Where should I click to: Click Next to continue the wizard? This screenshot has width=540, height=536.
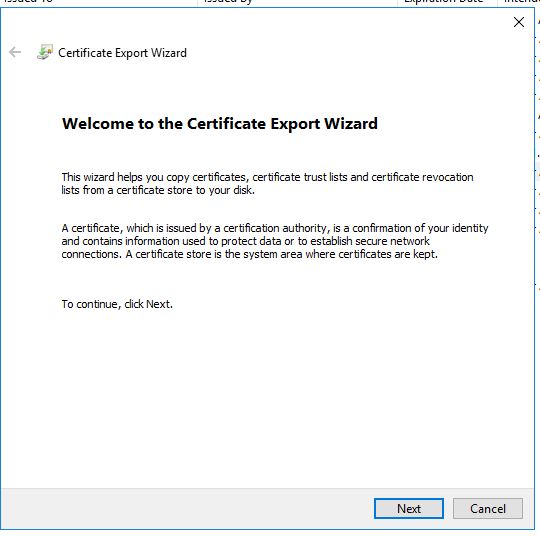pyautogui.click(x=409, y=508)
